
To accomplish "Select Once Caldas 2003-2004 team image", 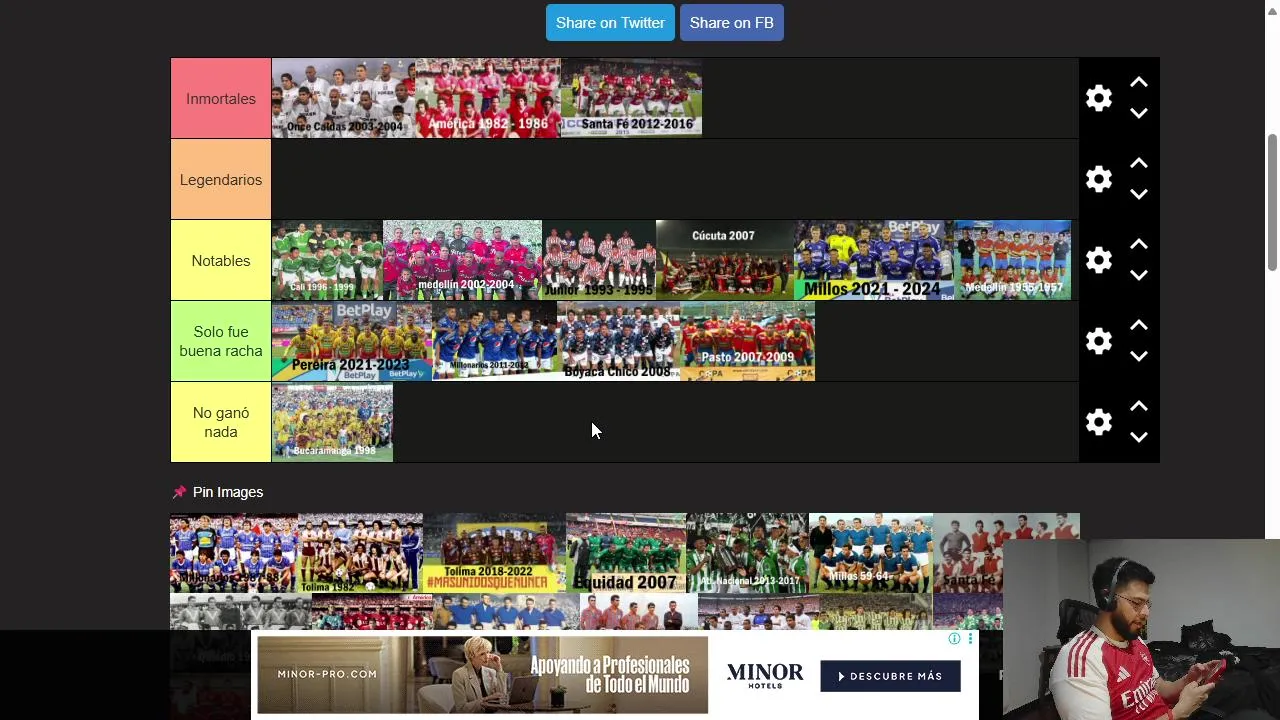I will pos(343,98).
